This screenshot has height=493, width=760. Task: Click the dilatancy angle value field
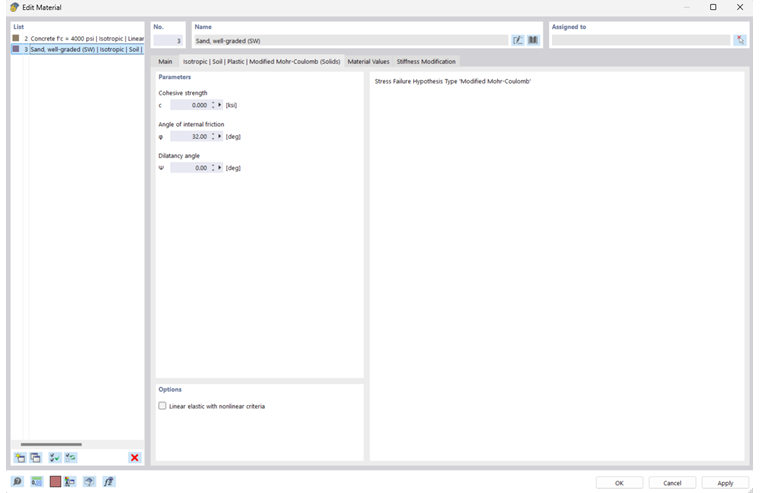pyautogui.click(x=190, y=168)
